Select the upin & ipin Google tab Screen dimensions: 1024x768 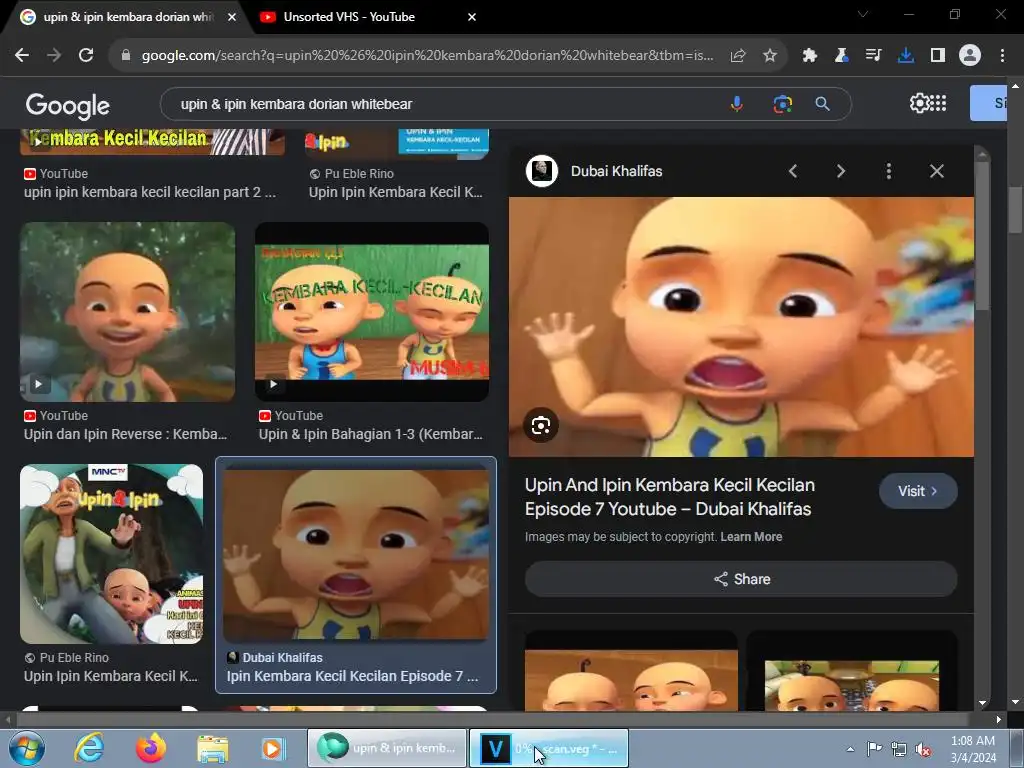128,17
